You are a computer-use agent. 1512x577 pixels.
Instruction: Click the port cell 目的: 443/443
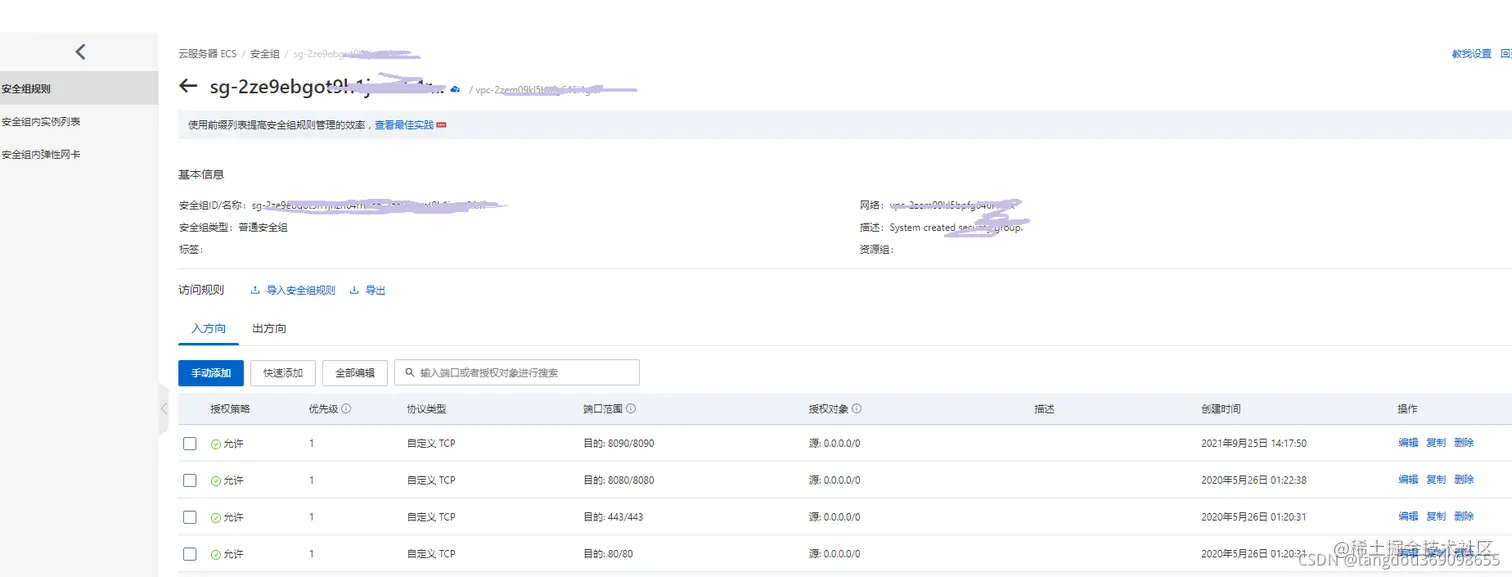point(613,517)
